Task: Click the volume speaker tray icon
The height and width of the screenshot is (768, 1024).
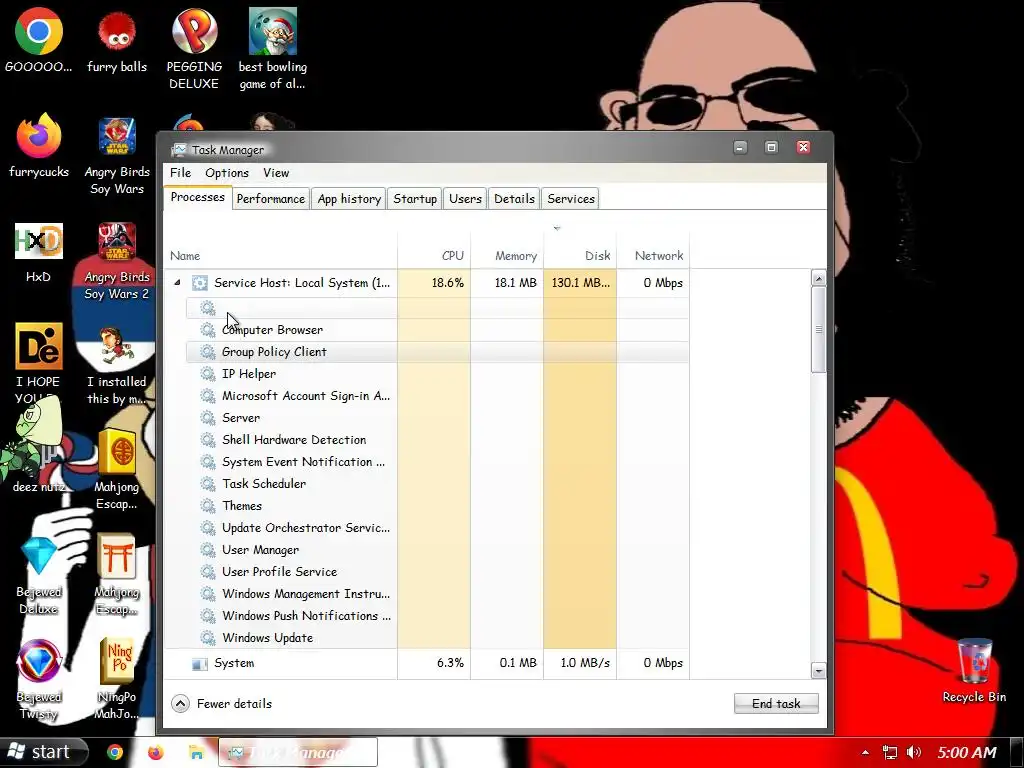Action: [x=914, y=752]
